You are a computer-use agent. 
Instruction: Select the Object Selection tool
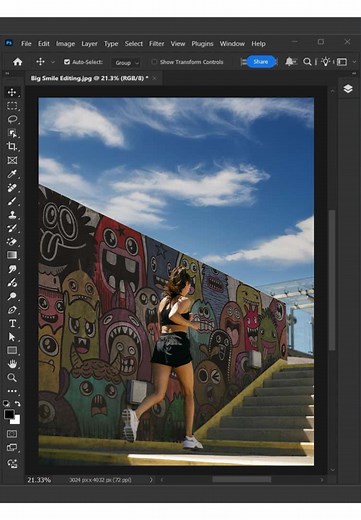click(x=12, y=133)
